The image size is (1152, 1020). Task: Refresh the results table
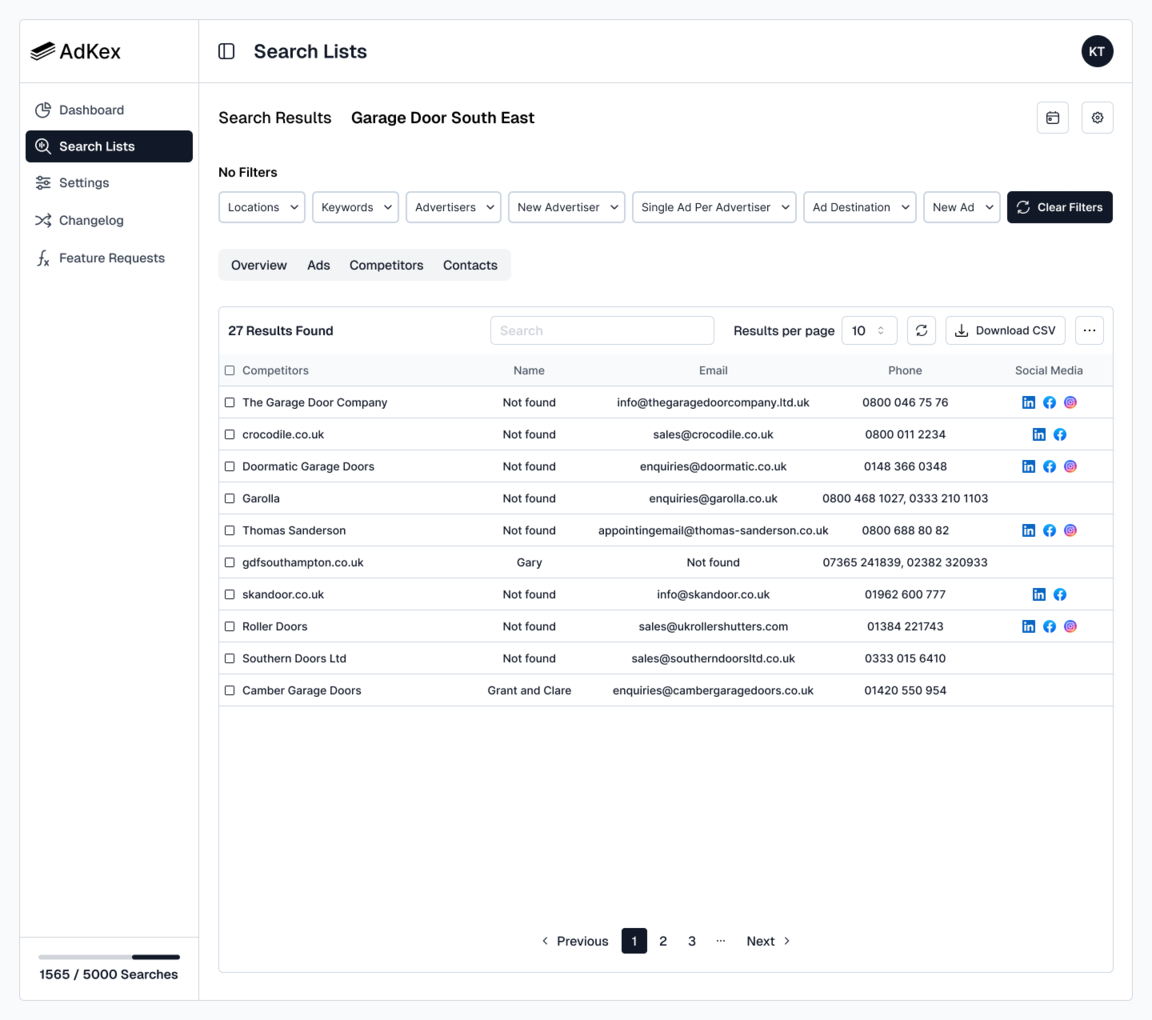[x=921, y=330]
